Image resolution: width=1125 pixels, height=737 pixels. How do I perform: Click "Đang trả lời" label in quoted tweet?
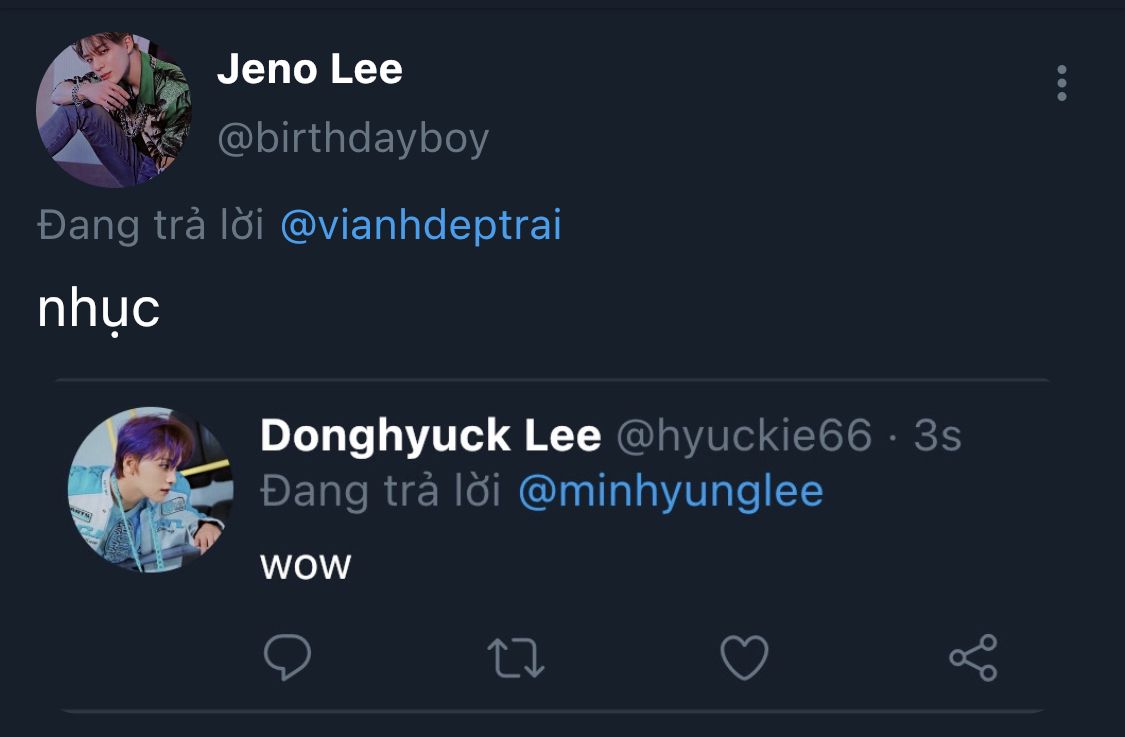tap(380, 492)
